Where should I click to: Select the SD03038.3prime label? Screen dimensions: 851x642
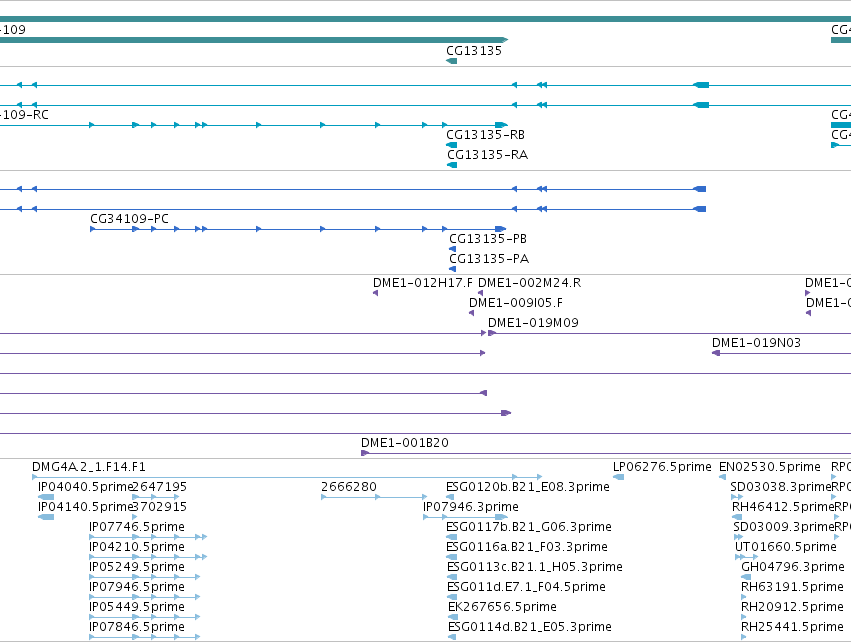(781, 487)
